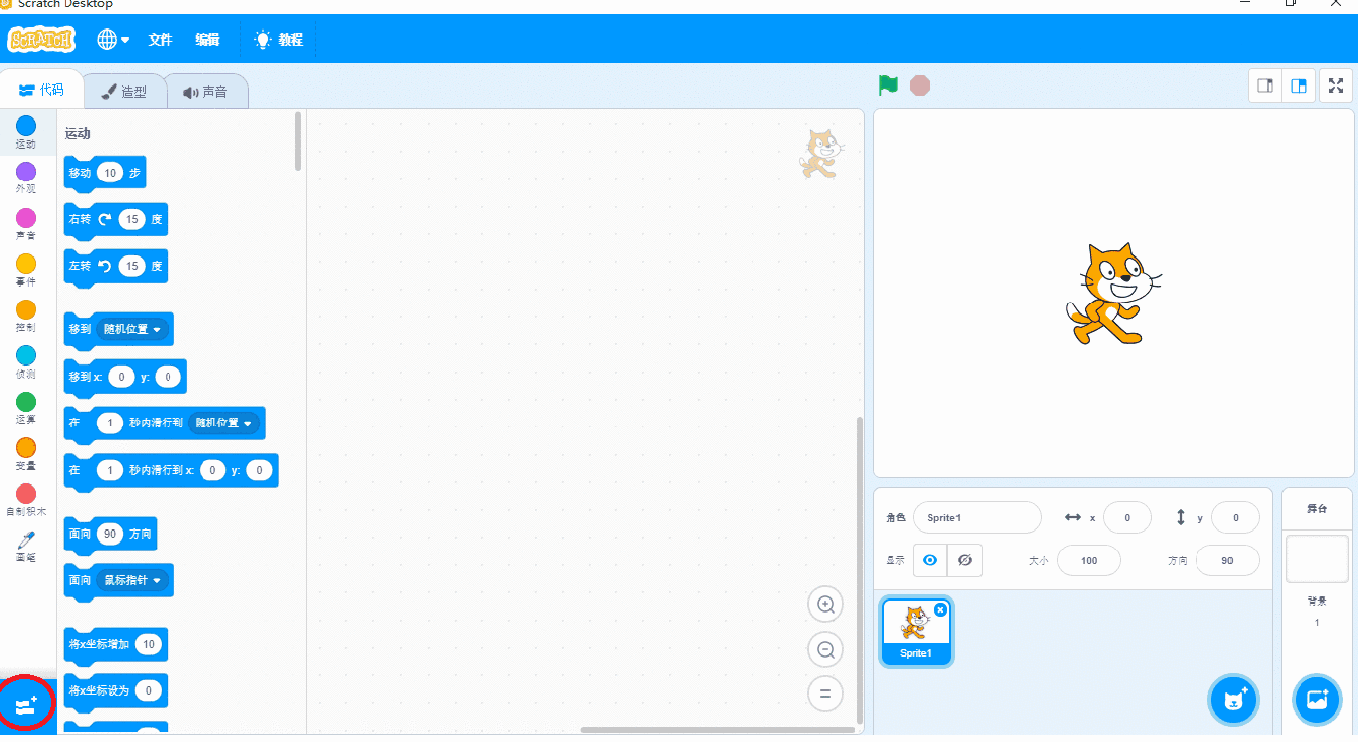Image resolution: width=1358 pixels, height=742 pixels.
Task: Hide the sprite with crossed-eye icon
Action: (x=965, y=560)
